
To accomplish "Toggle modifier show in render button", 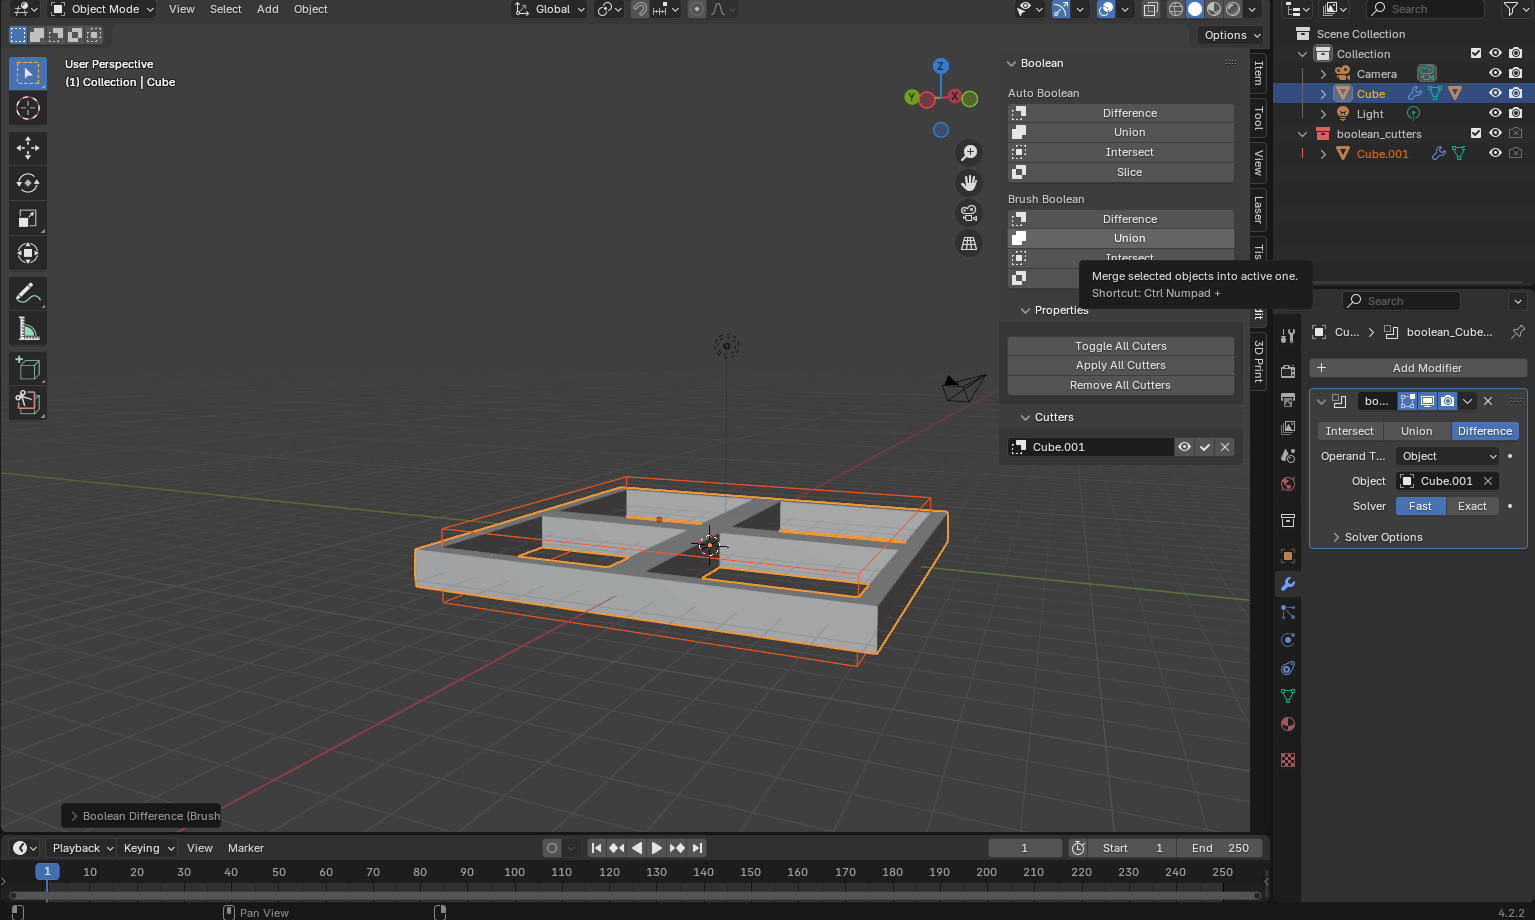I will [1447, 401].
